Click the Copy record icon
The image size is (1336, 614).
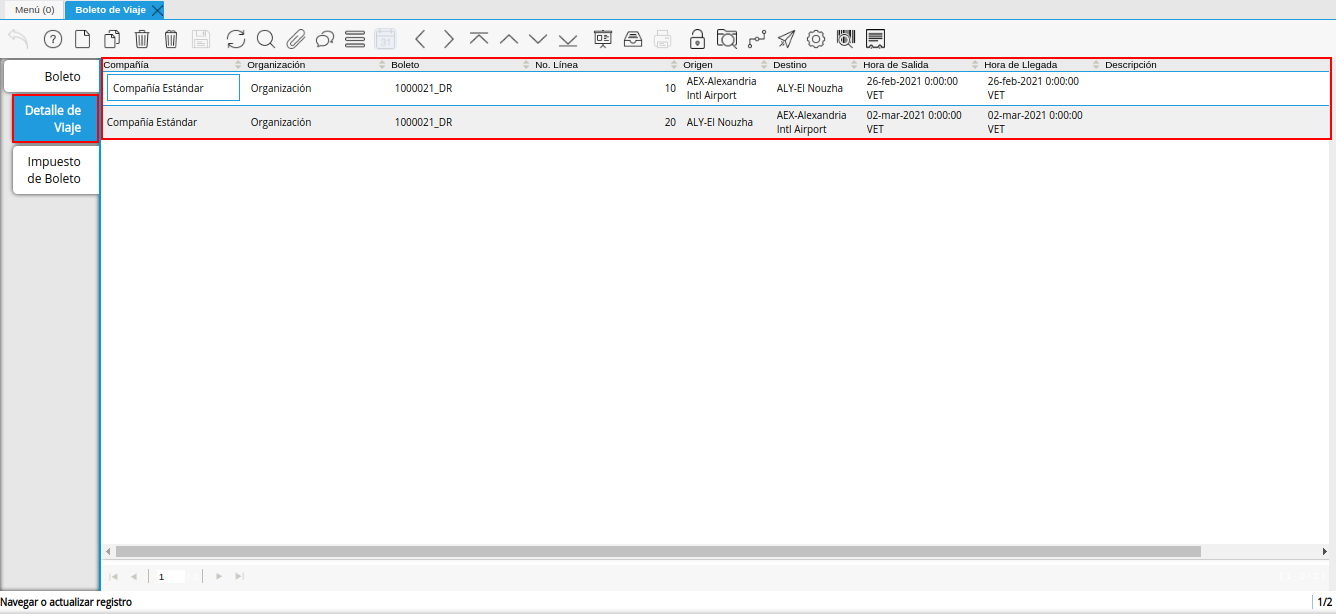[112, 39]
